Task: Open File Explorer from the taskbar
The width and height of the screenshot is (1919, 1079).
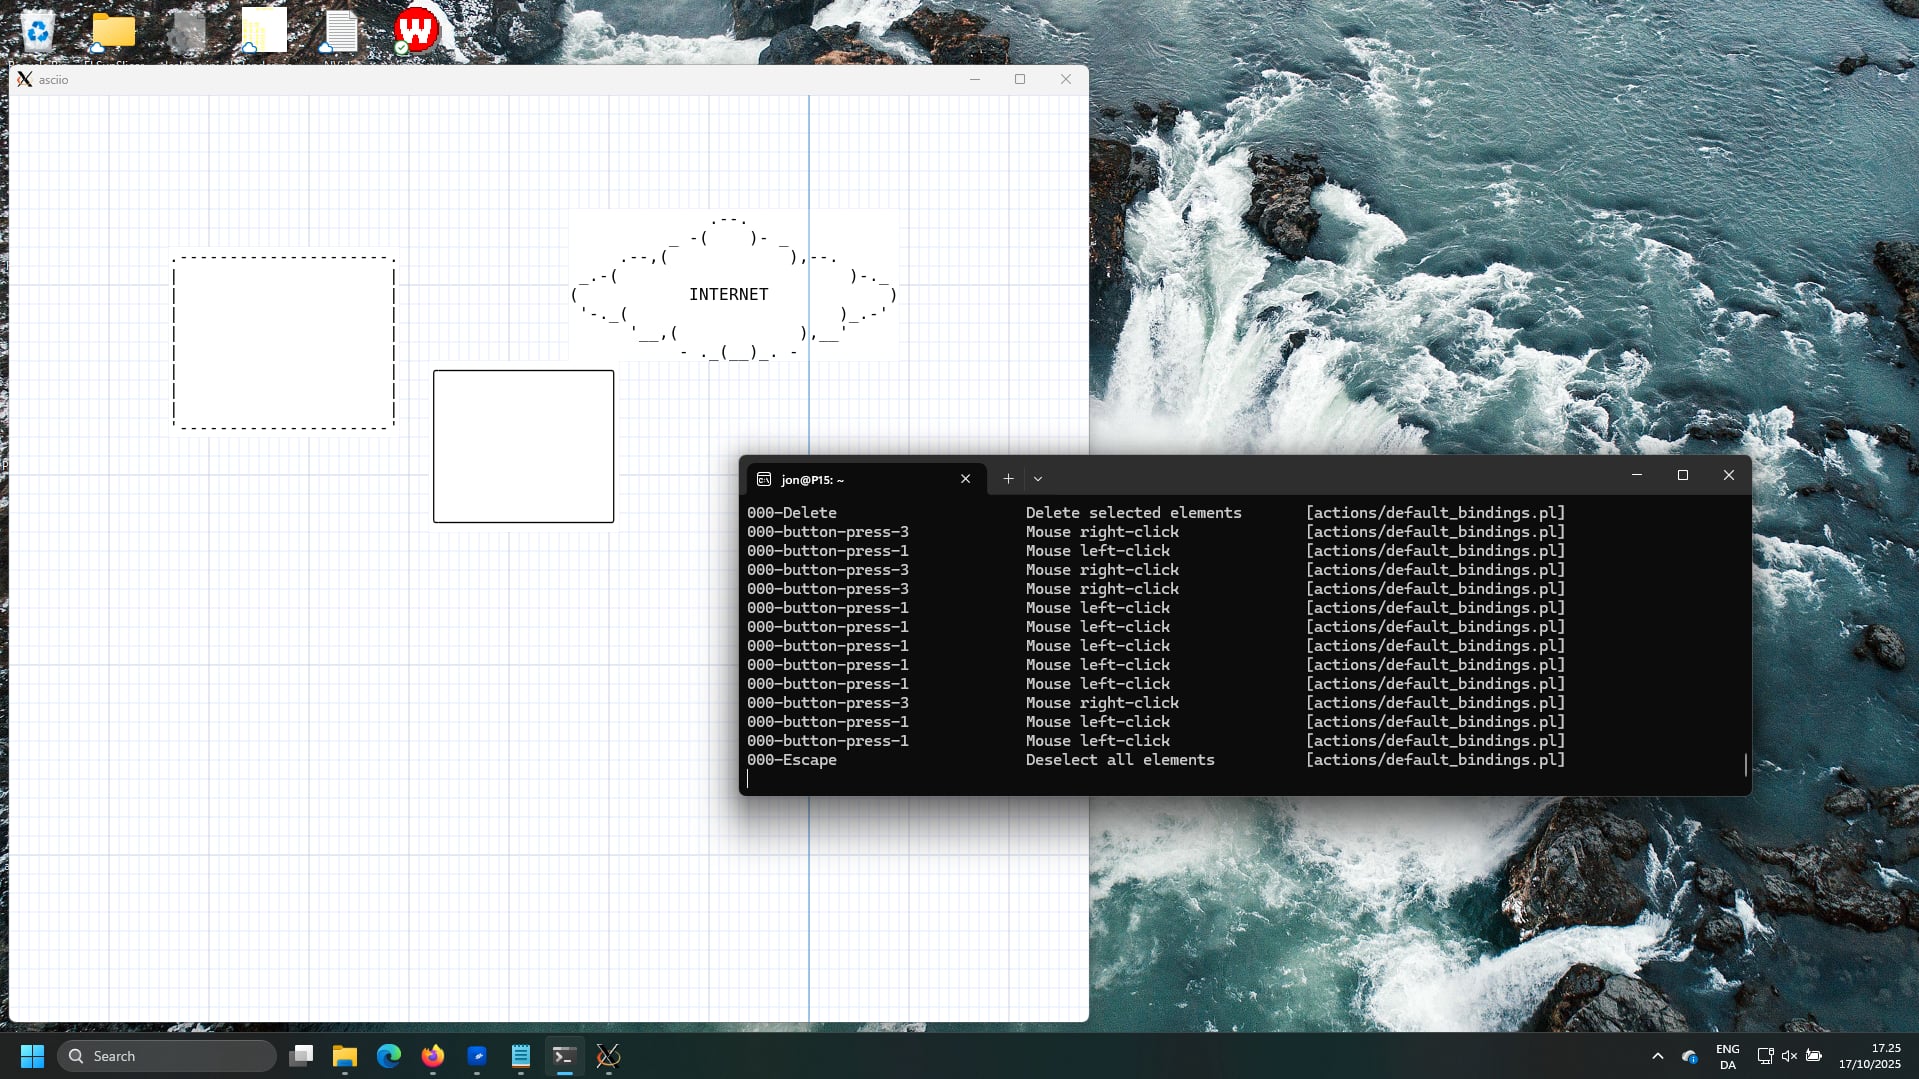Action: 344,1057
